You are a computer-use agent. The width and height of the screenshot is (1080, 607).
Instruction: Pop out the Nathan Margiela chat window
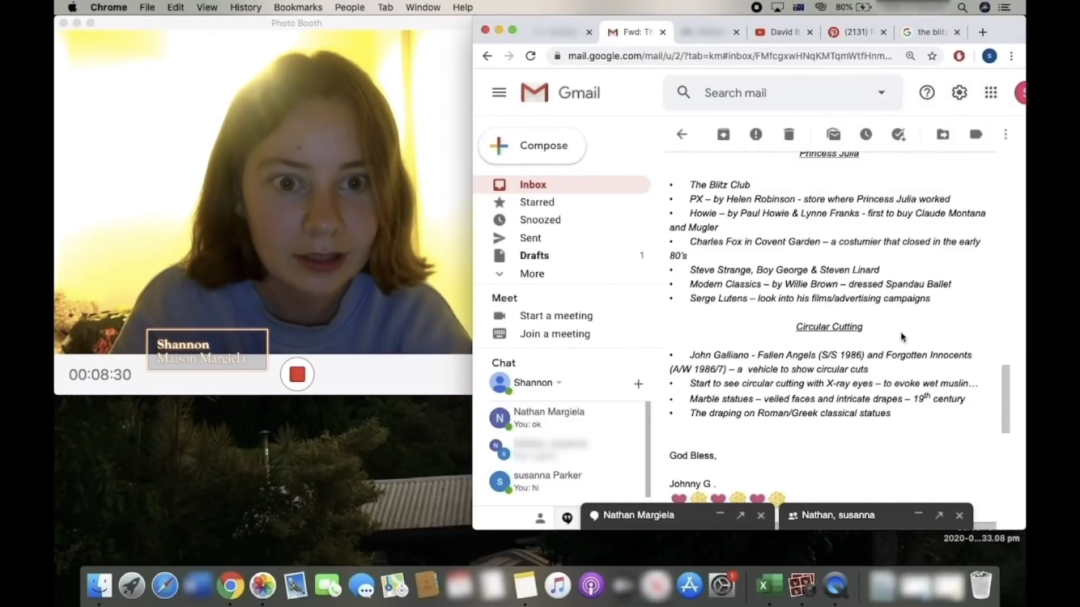(x=740, y=515)
